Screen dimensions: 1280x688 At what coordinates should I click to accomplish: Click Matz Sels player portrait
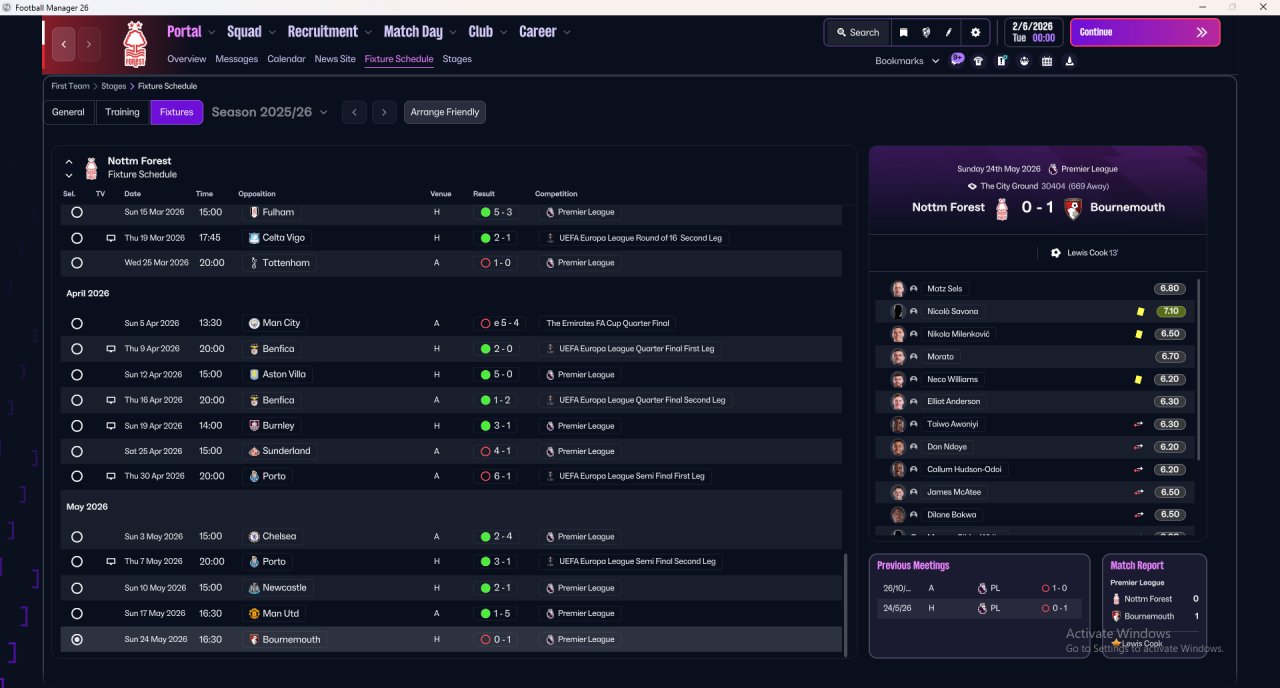(x=898, y=289)
